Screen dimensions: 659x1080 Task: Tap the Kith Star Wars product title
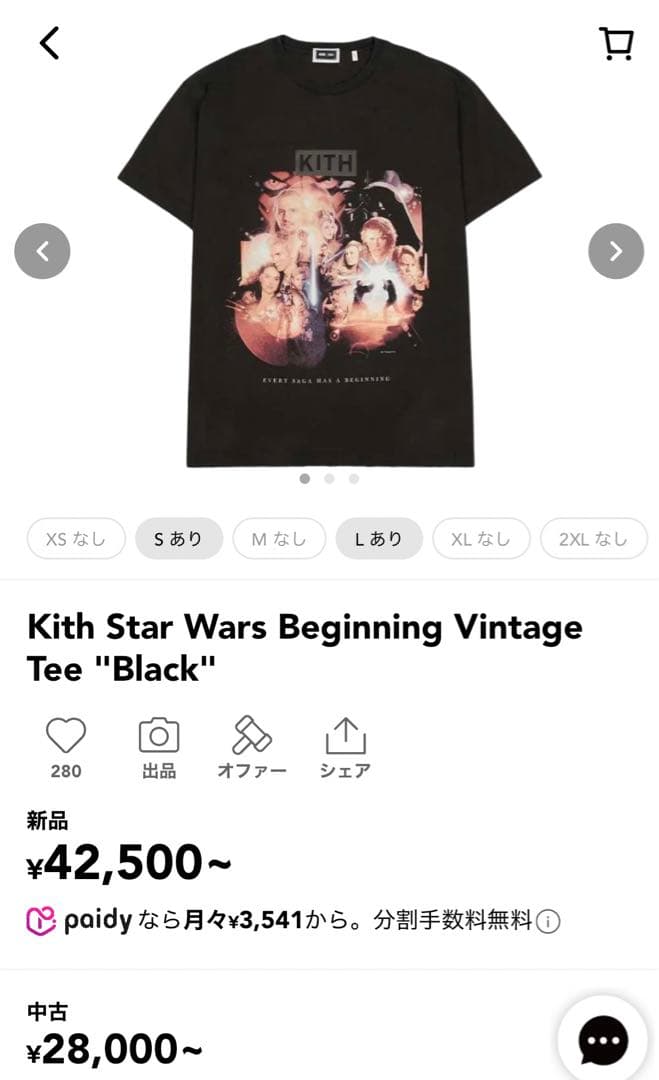(300, 645)
